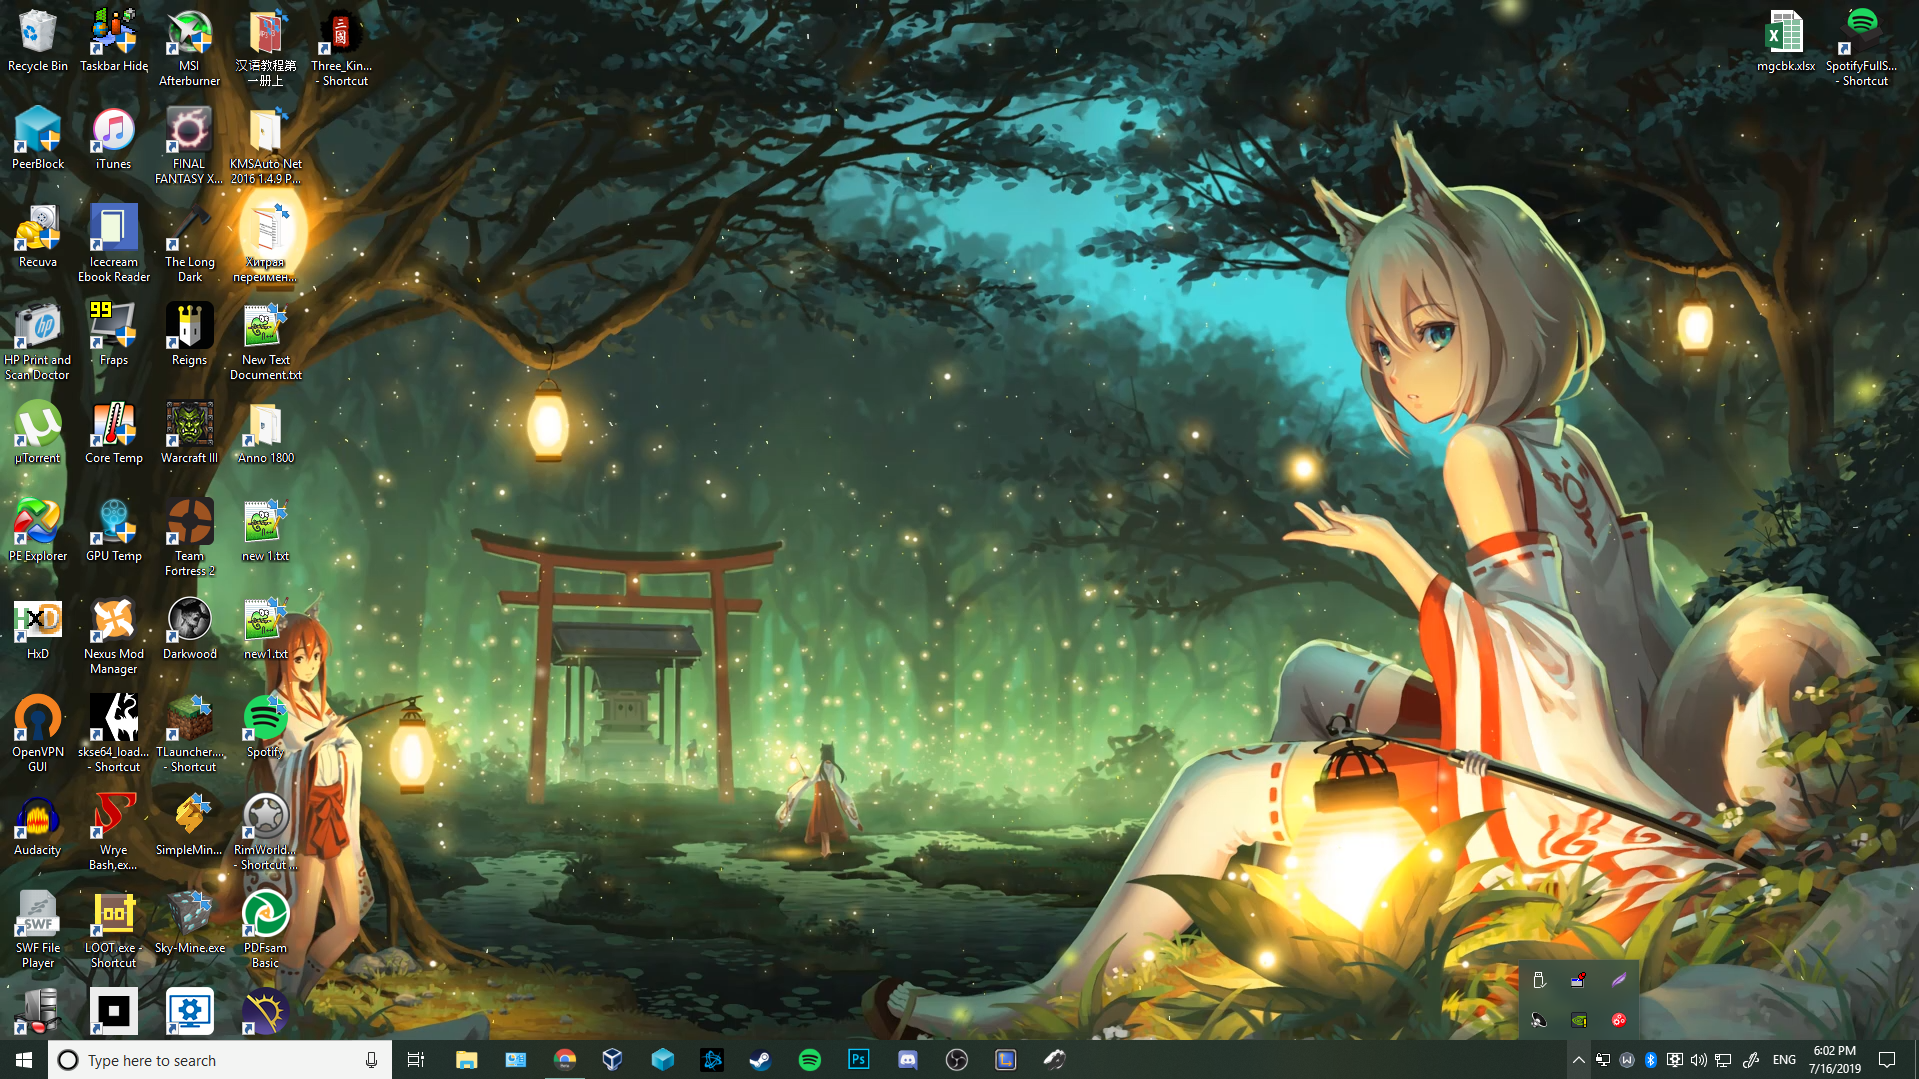Viewport: 1919px width, 1079px height.
Task: Click the Fraps desktop icon
Action: coord(113,335)
